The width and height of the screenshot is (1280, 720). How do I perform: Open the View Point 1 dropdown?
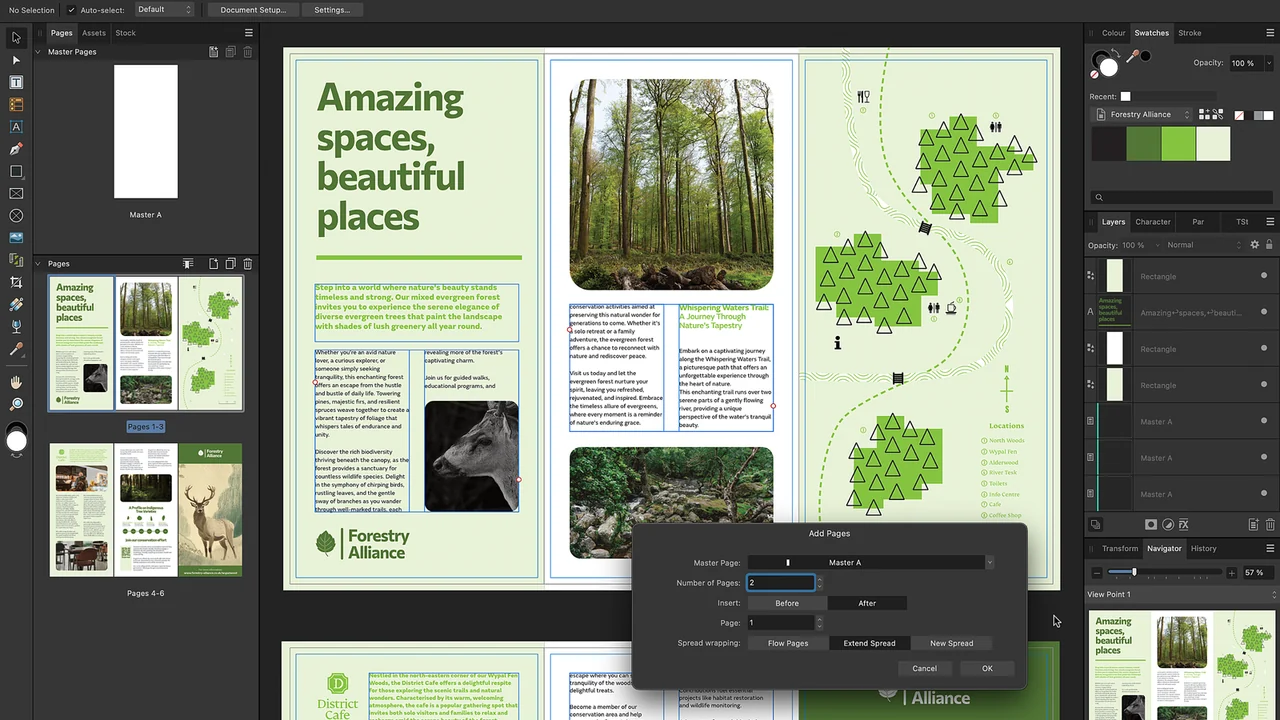tap(1181, 594)
